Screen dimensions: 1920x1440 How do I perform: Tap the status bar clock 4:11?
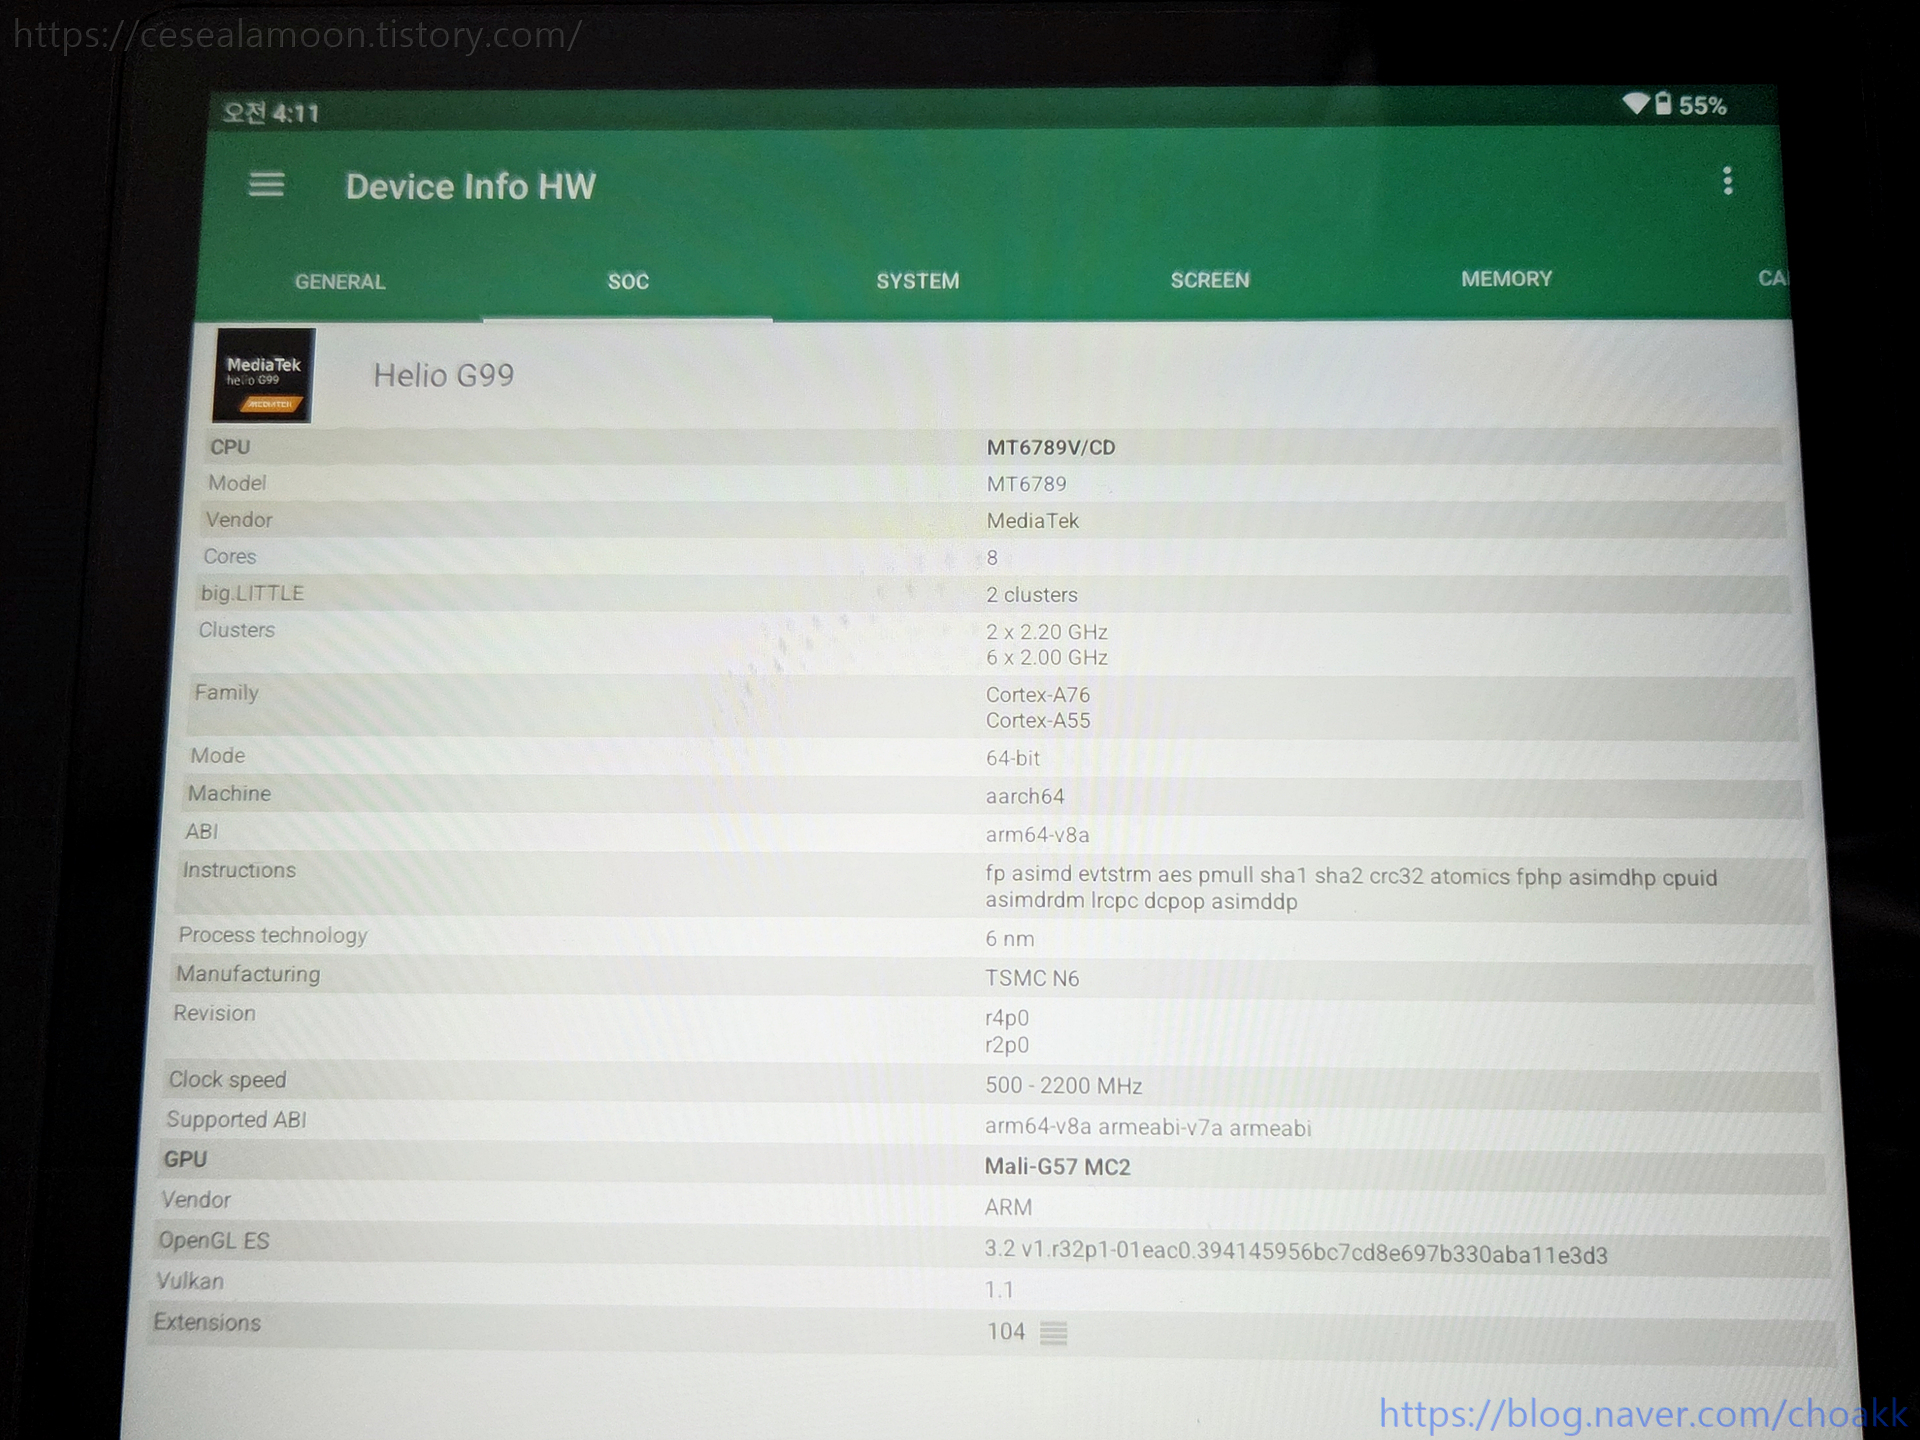coord(295,113)
